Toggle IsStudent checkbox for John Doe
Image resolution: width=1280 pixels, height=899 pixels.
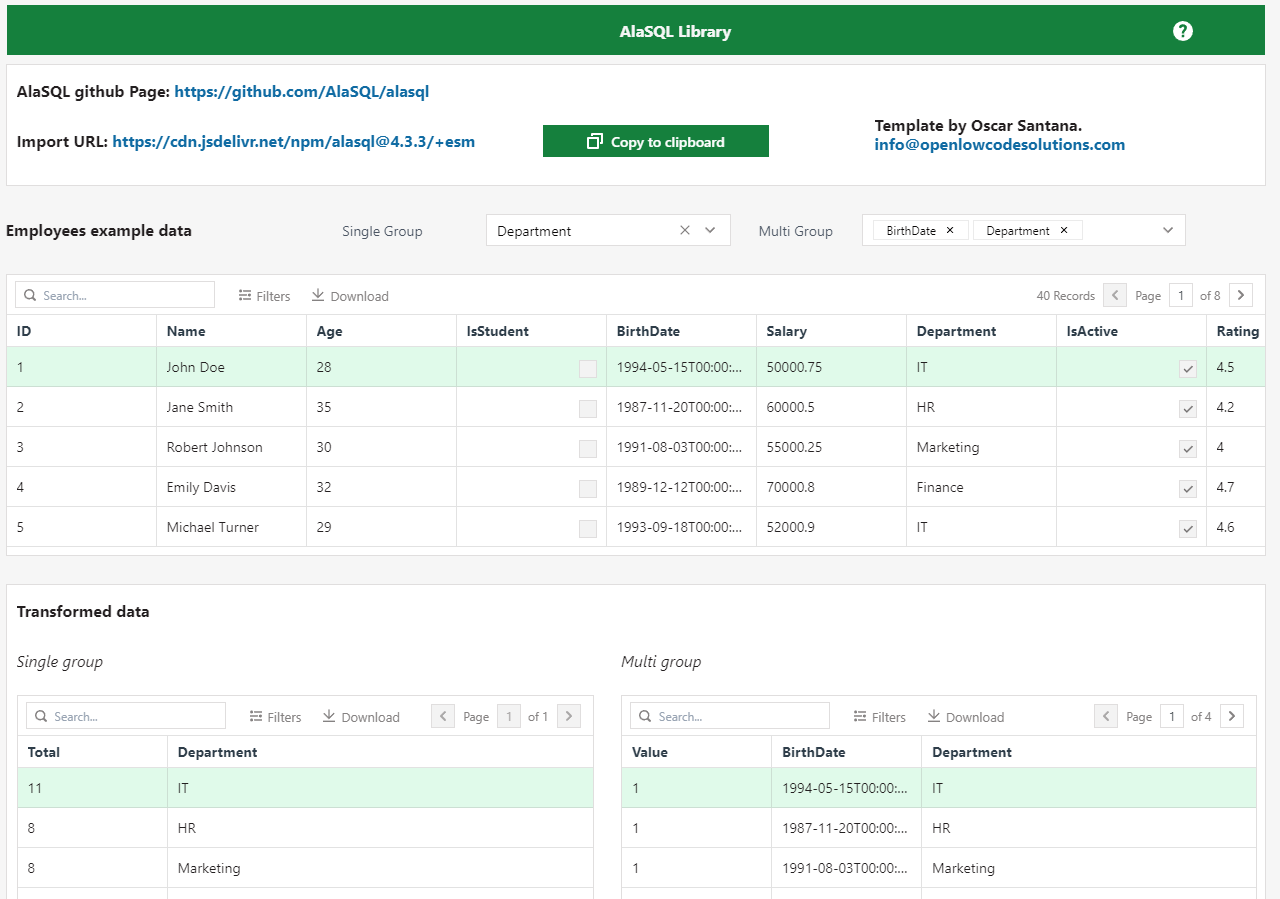pos(588,368)
